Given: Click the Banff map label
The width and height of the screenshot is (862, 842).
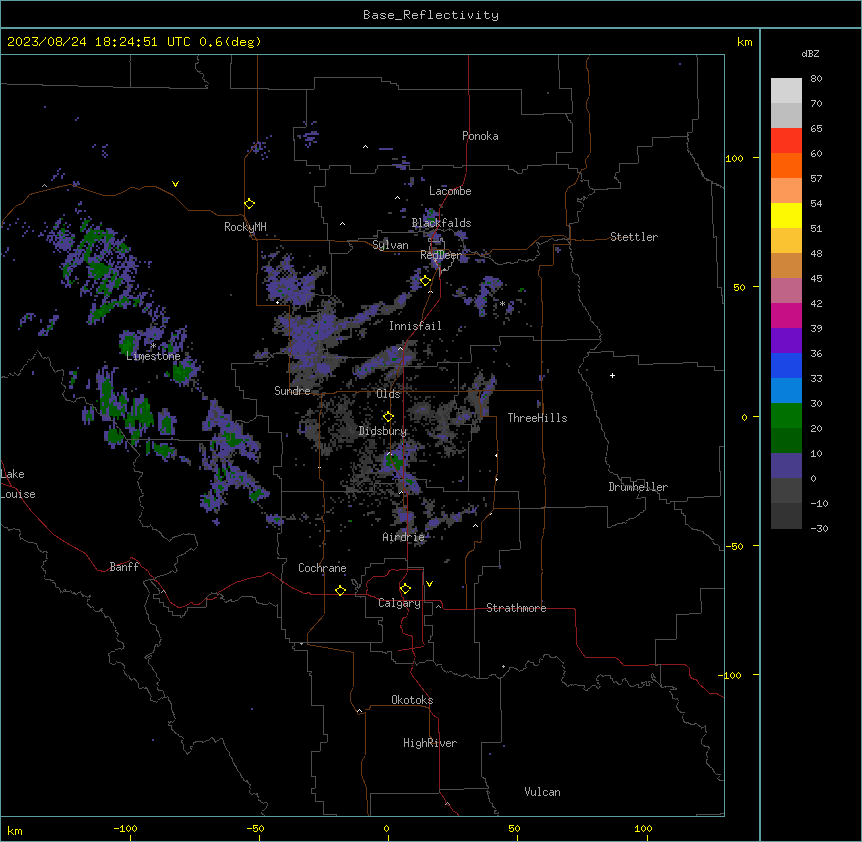Looking at the screenshot, I should [x=124, y=567].
